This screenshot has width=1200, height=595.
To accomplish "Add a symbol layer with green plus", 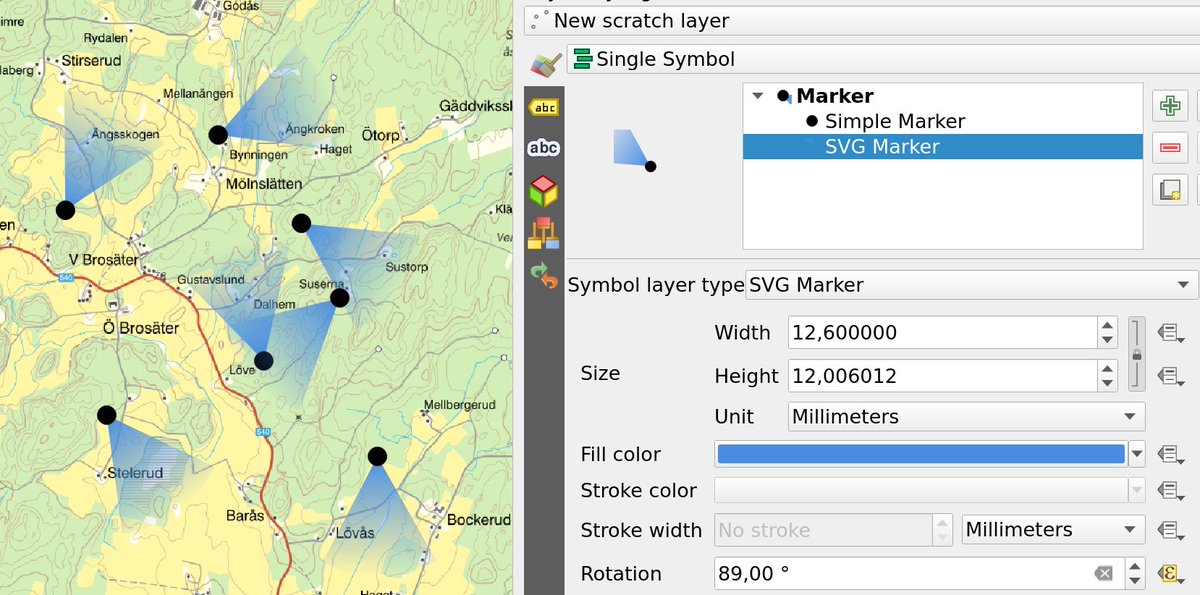I will 1169,106.
